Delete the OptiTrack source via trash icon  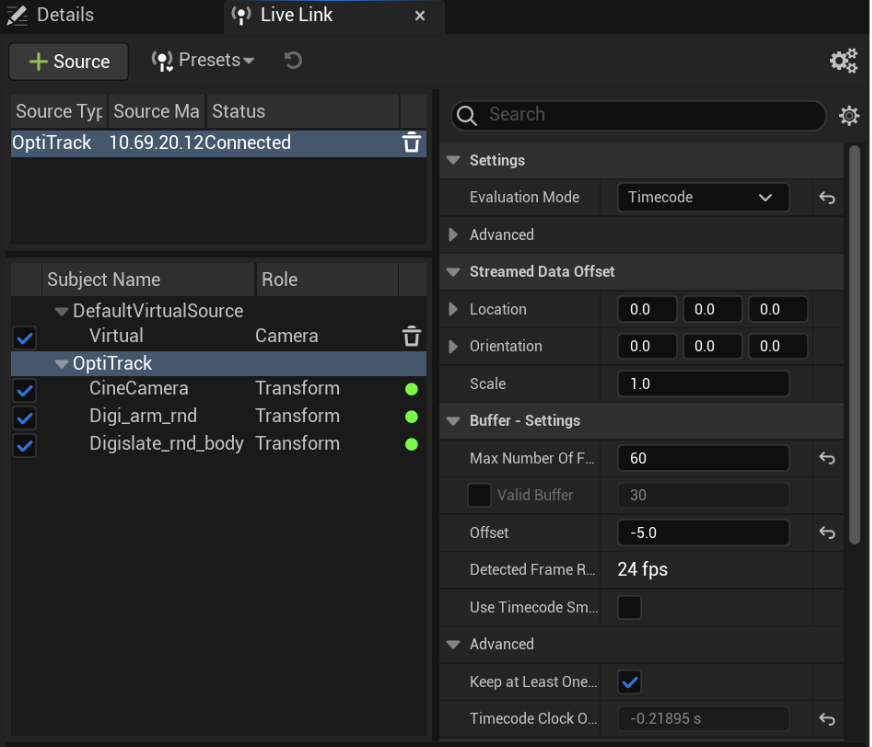click(411, 143)
